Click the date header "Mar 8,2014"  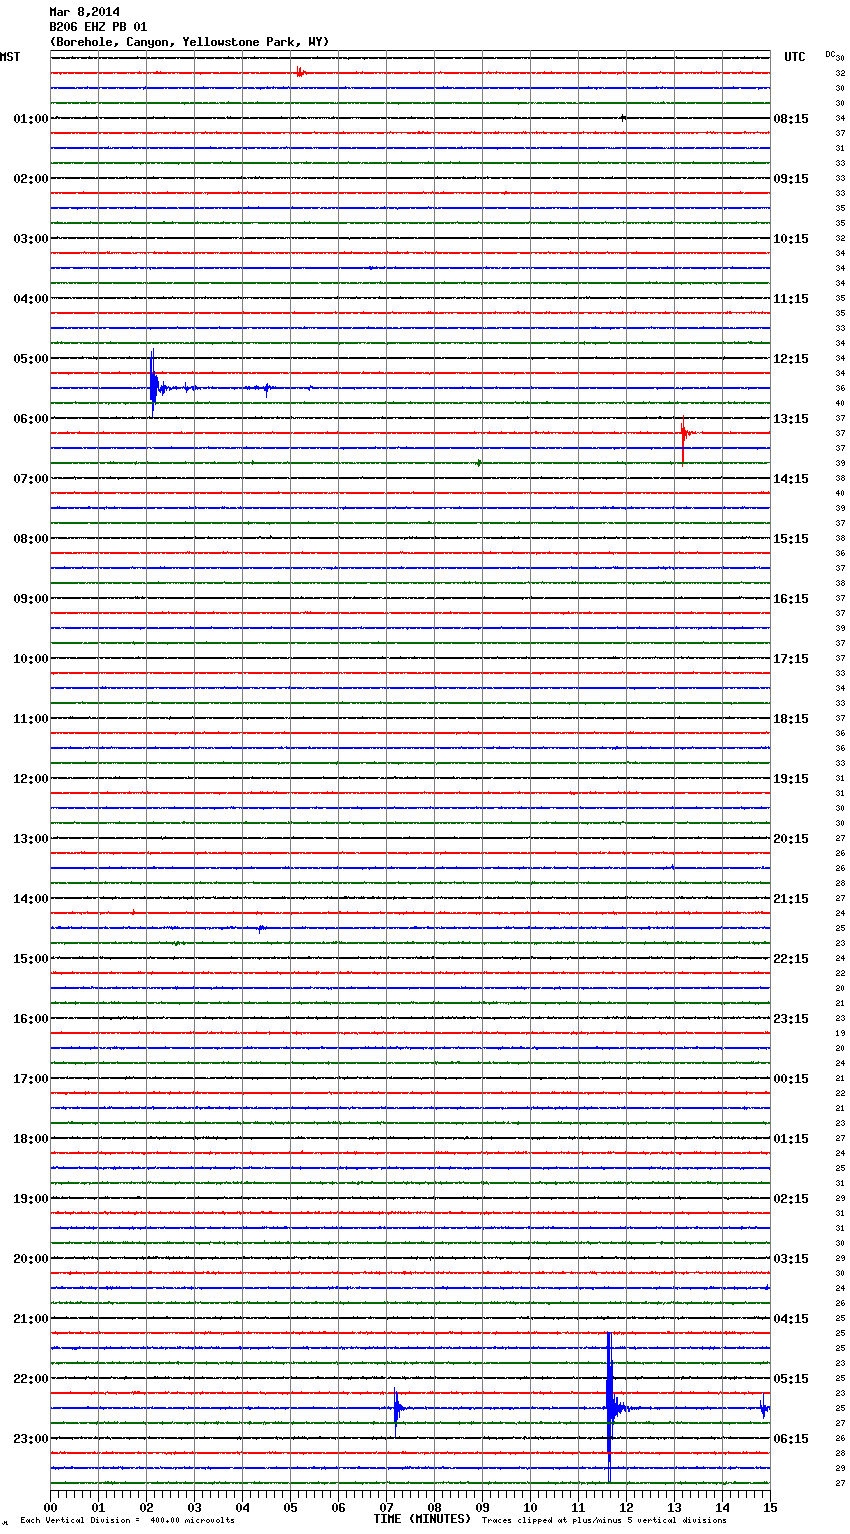84,12
